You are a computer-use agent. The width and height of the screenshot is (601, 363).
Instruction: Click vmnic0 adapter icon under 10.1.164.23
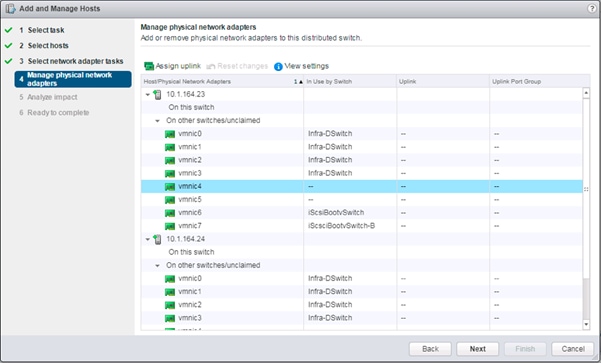(170, 134)
